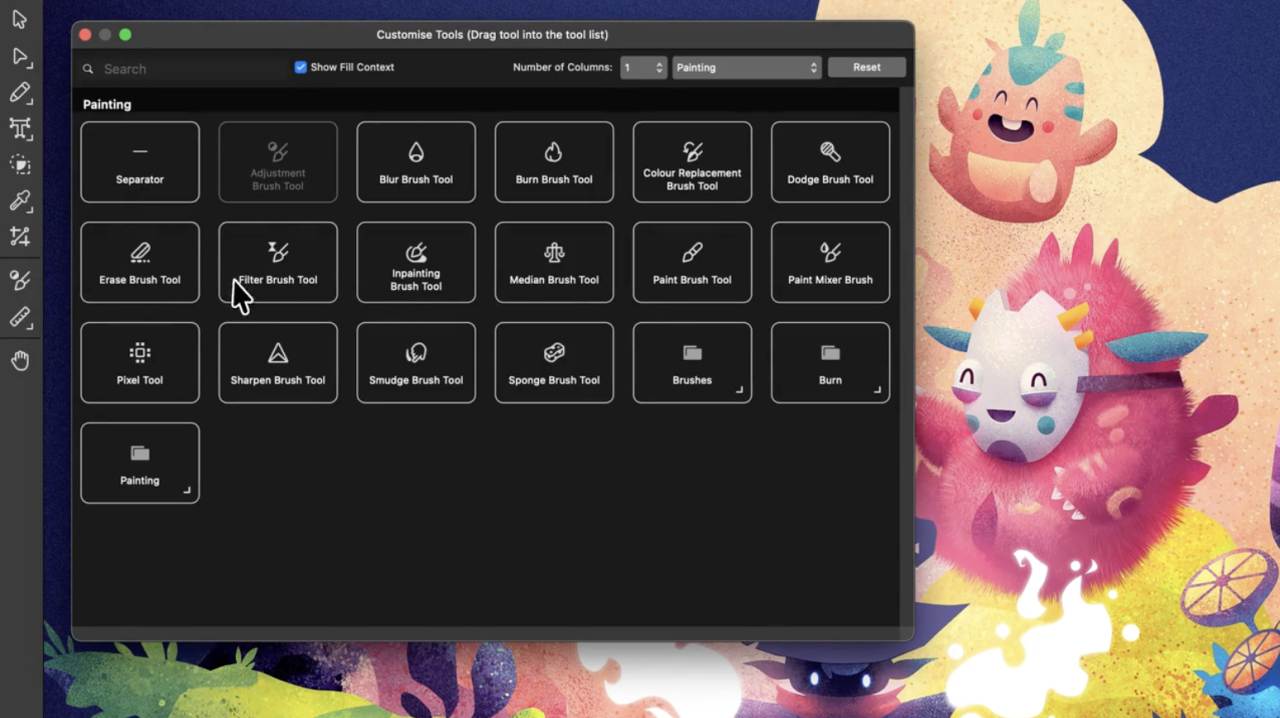Select the Sponge Brush Tool
The width and height of the screenshot is (1280, 718).
553,362
